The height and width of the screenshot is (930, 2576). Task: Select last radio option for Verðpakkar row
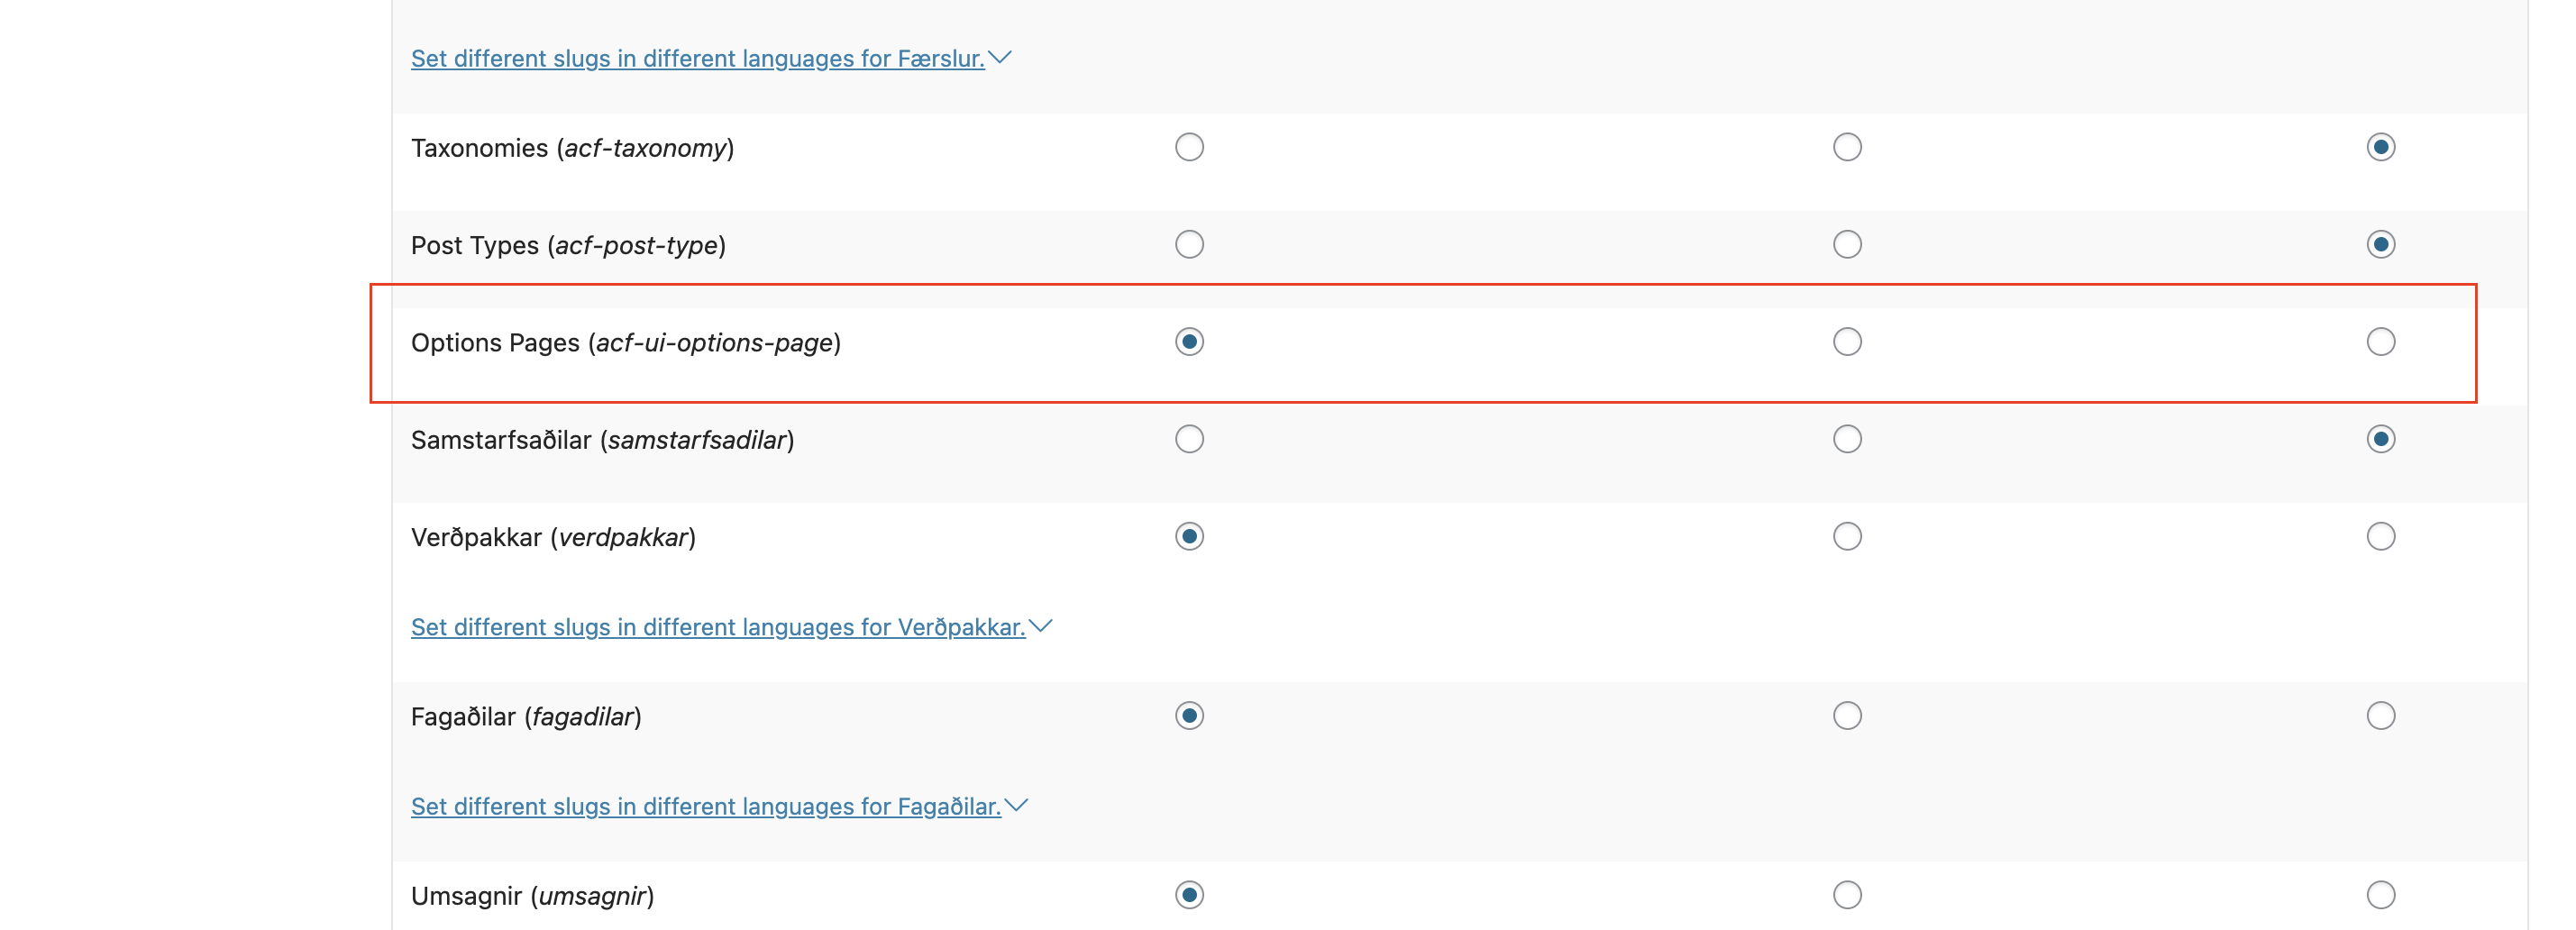(x=2380, y=536)
